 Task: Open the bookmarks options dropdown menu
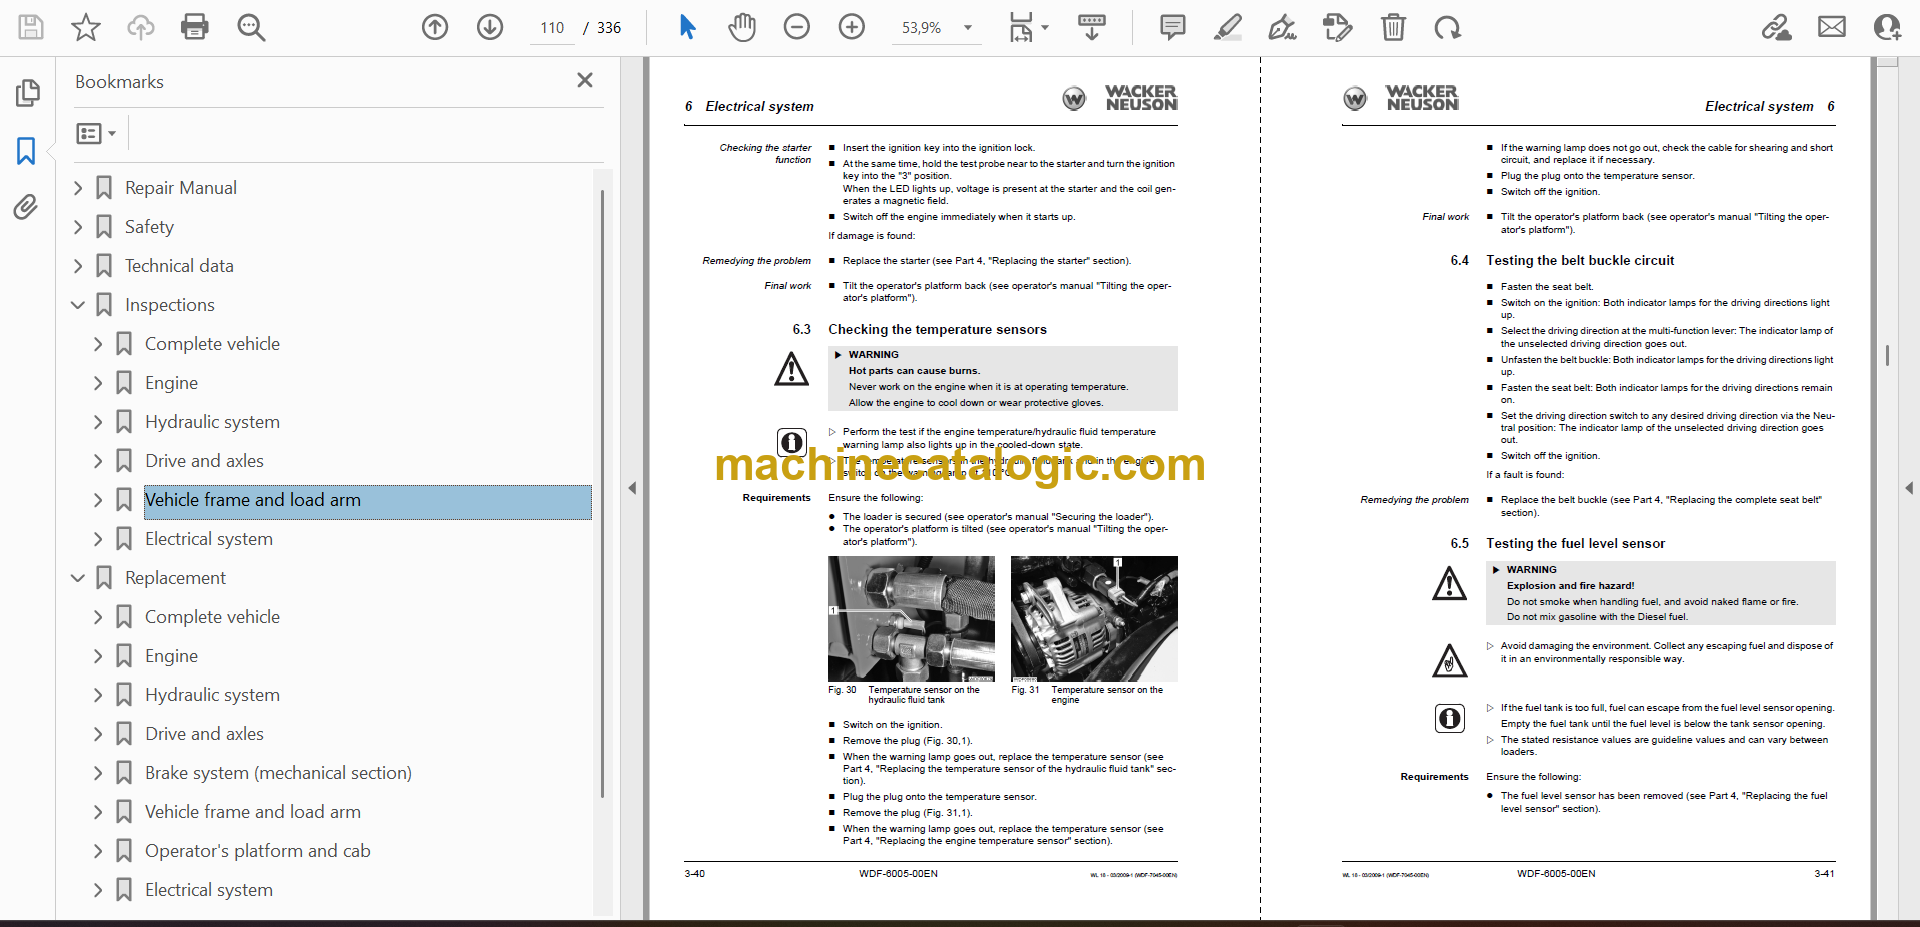(97, 133)
